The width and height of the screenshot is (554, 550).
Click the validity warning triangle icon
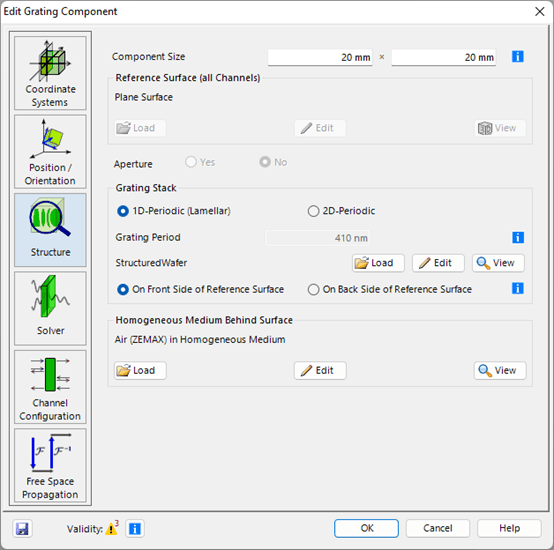(111, 528)
